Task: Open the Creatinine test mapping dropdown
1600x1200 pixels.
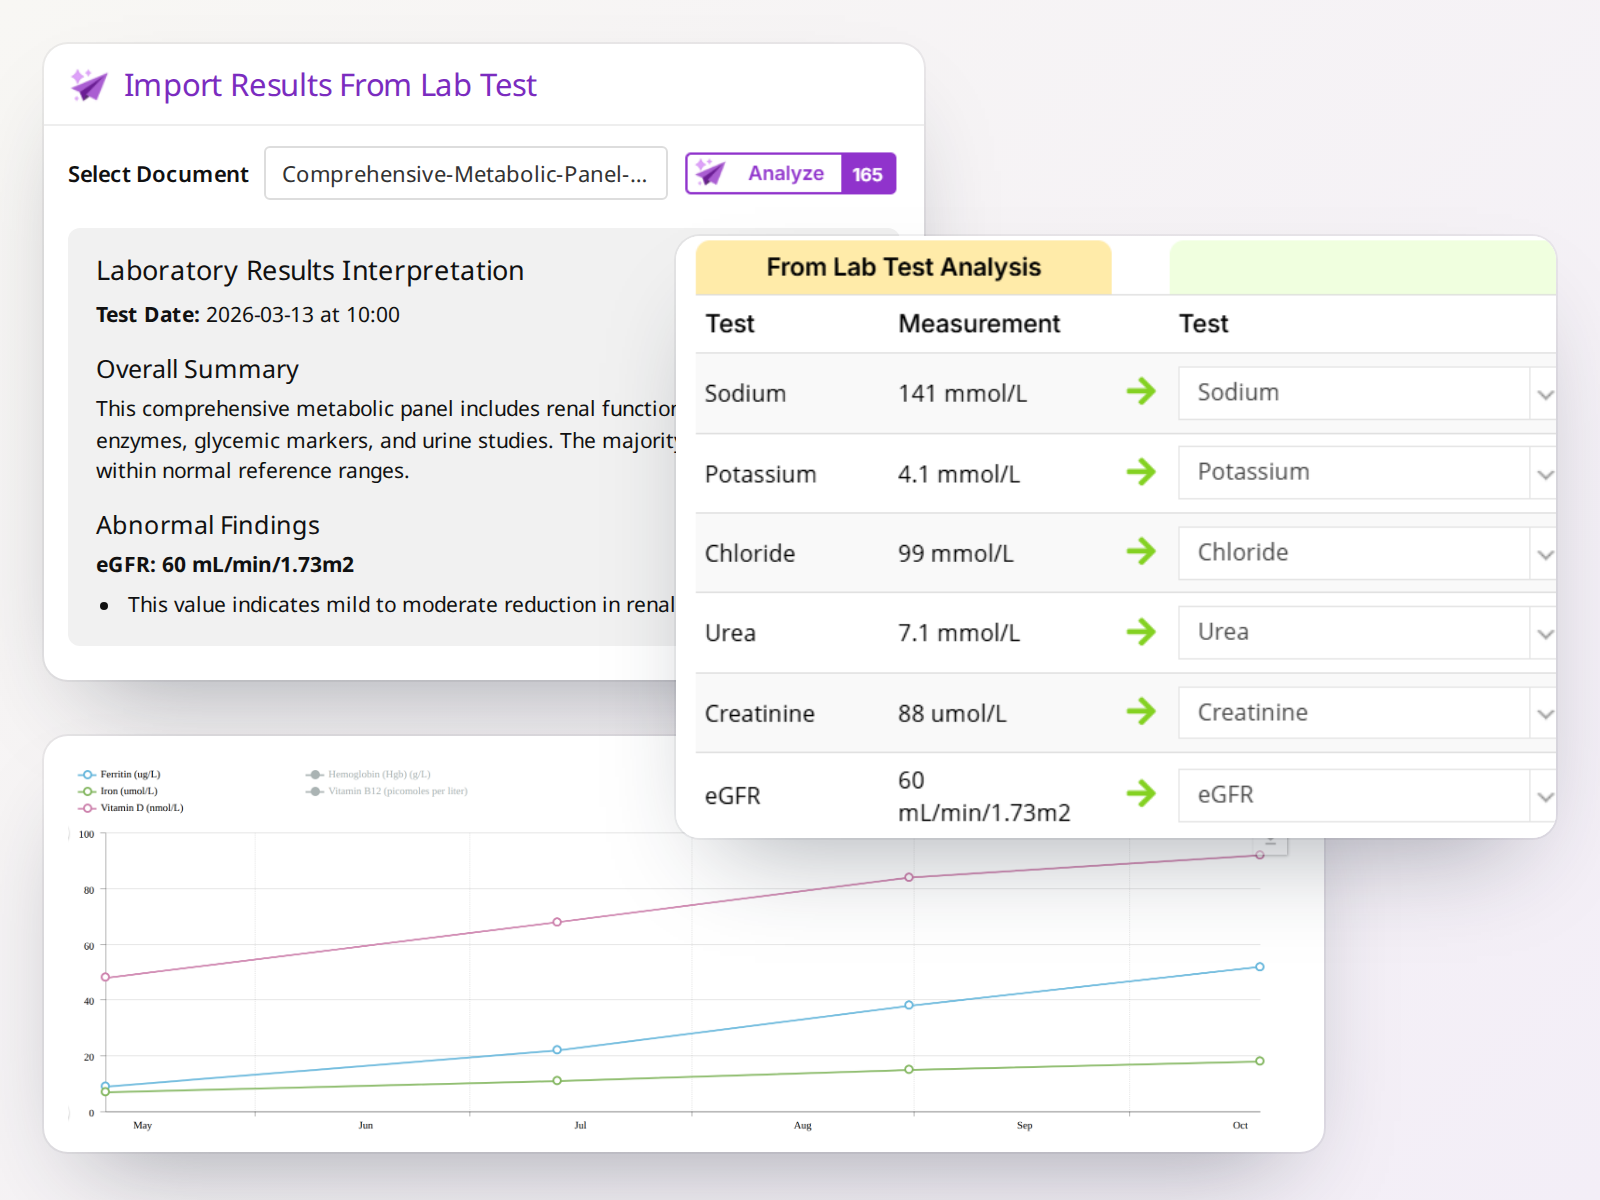Action: (1367, 713)
